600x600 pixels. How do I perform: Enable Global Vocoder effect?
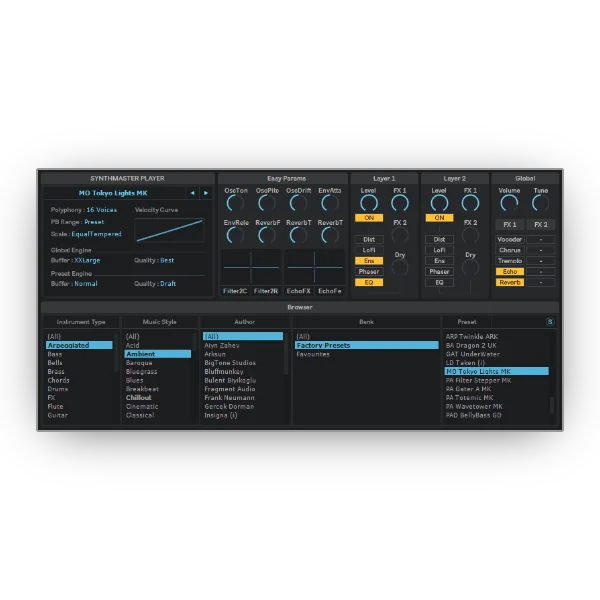point(510,240)
